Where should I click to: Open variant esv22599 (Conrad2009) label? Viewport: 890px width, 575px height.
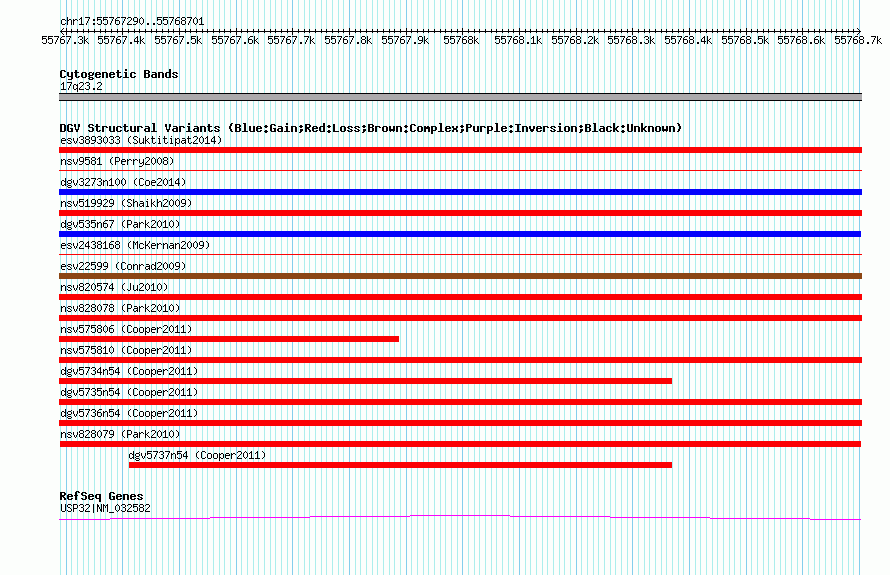(123, 266)
